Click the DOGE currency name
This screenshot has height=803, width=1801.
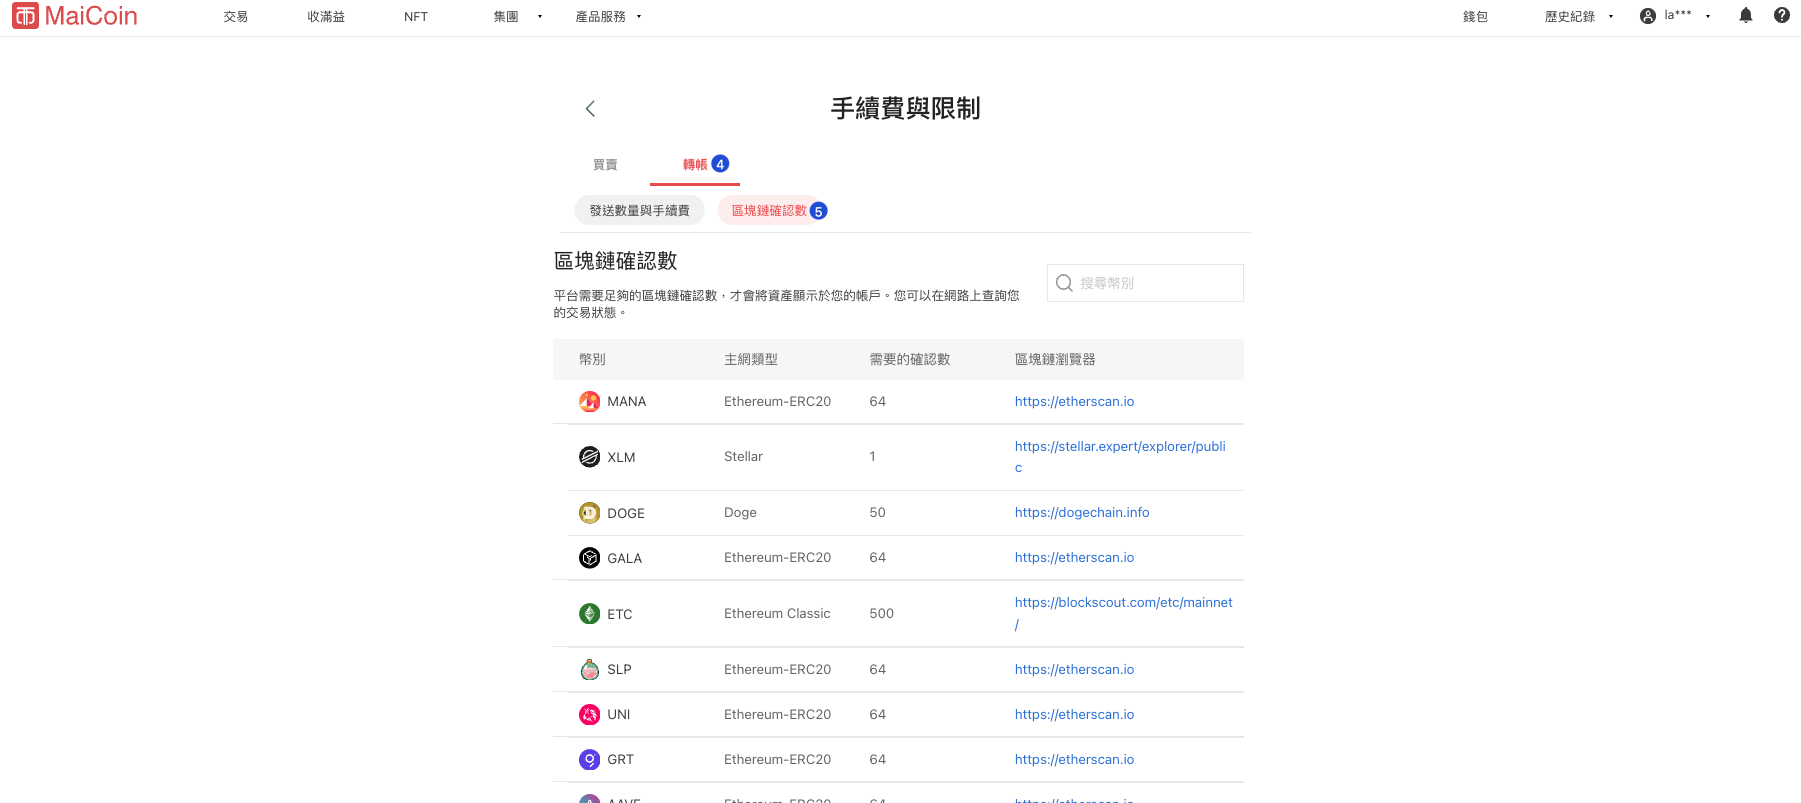tap(626, 514)
